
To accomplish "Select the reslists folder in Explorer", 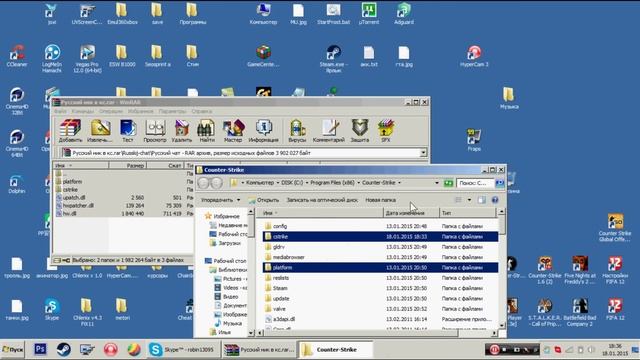I will tap(380, 278).
